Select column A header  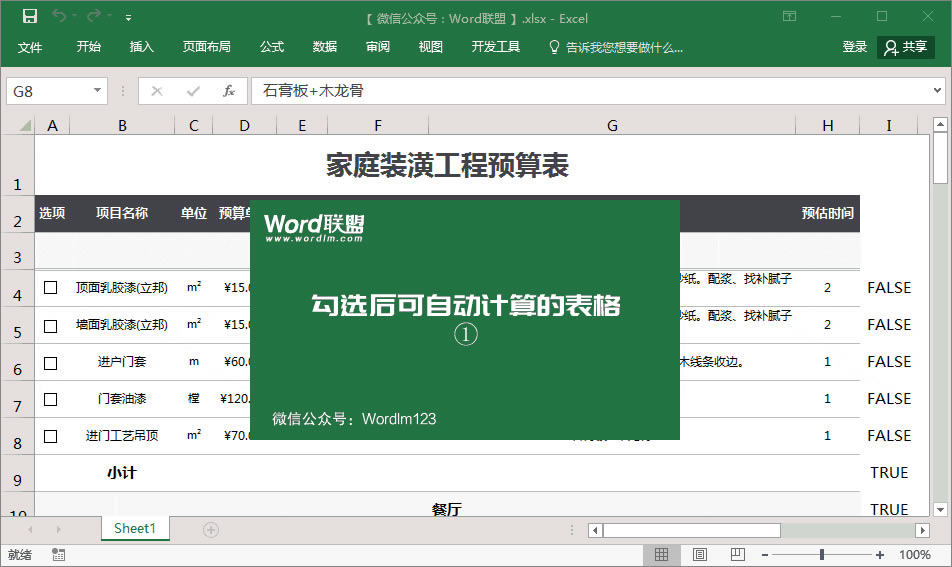click(x=52, y=126)
